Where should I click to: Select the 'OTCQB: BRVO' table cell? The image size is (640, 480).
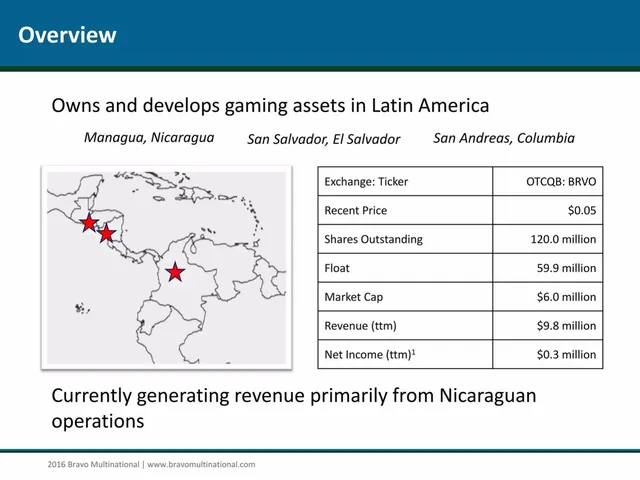click(x=548, y=181)
